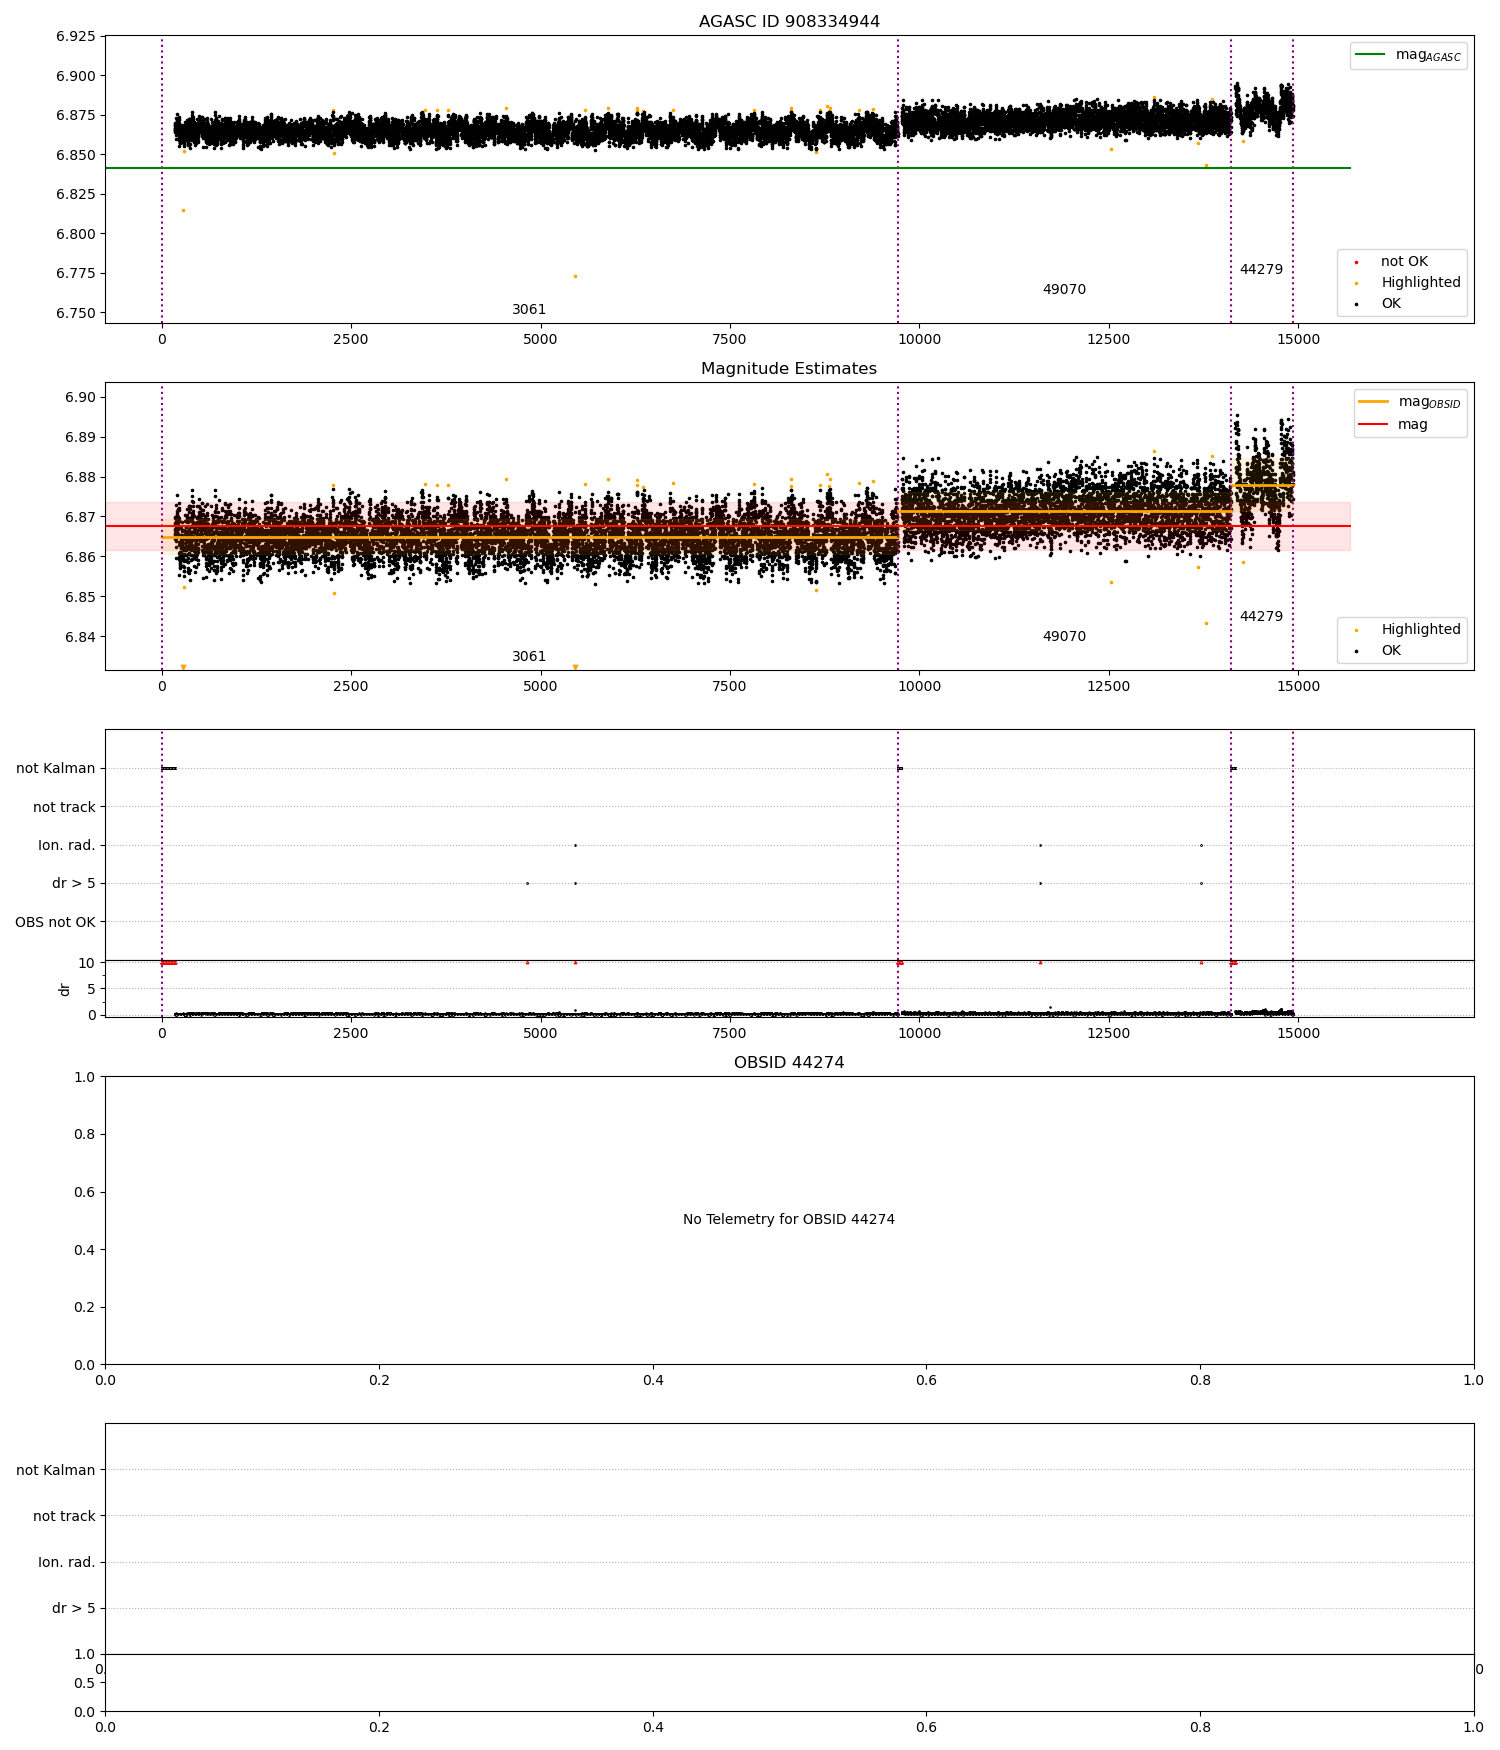This screenshot has width=1500, height=1750.
Task: Click the 'not OK' legend entry in top plot
Action: pyautogui.click(x=1404, y=262)
